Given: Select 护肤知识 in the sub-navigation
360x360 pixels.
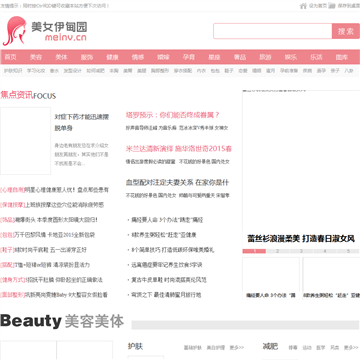Looking at the screenshot, I should [13, 71].
